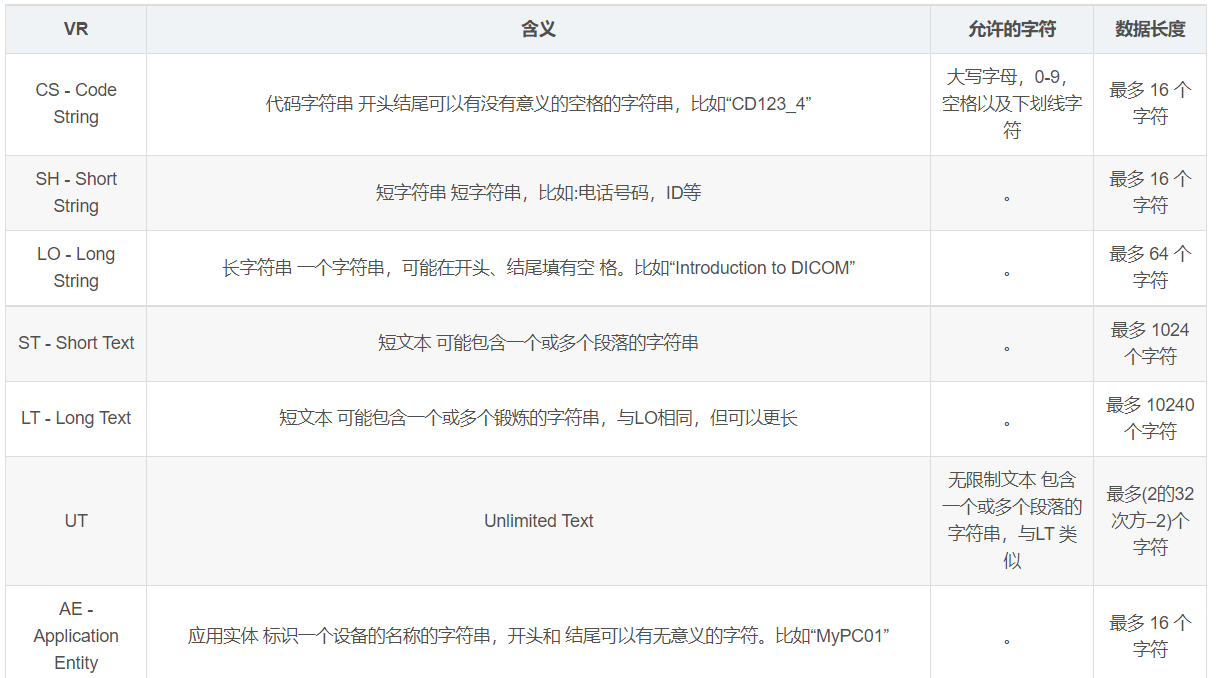Click the 含义 column header

pos(539,29)
